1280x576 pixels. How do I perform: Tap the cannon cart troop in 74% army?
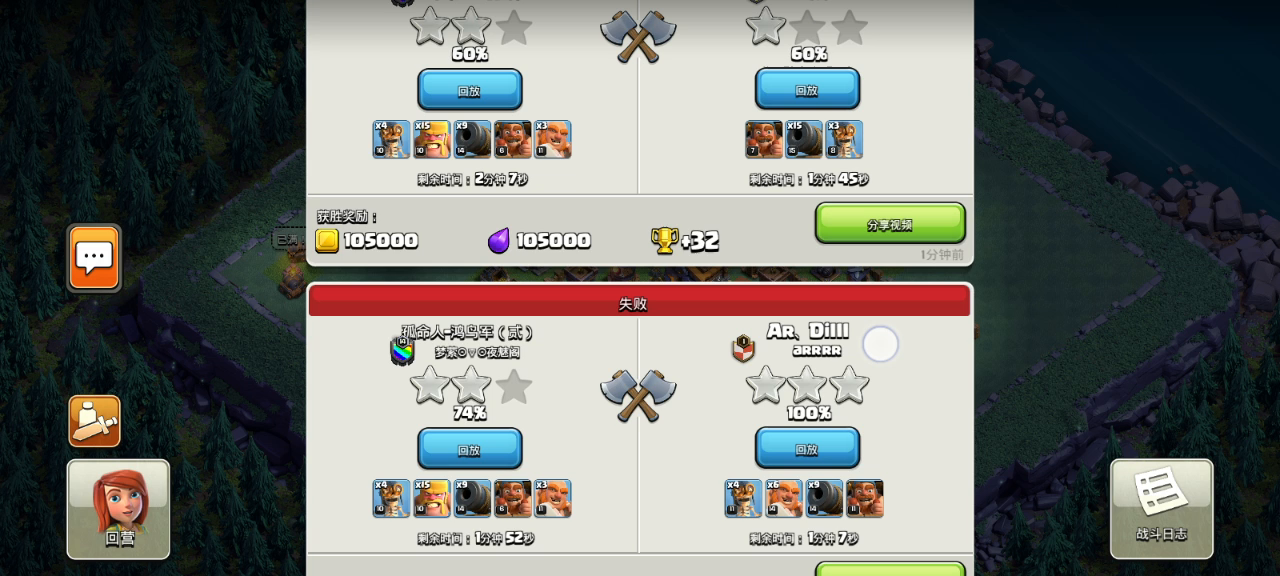472,498
